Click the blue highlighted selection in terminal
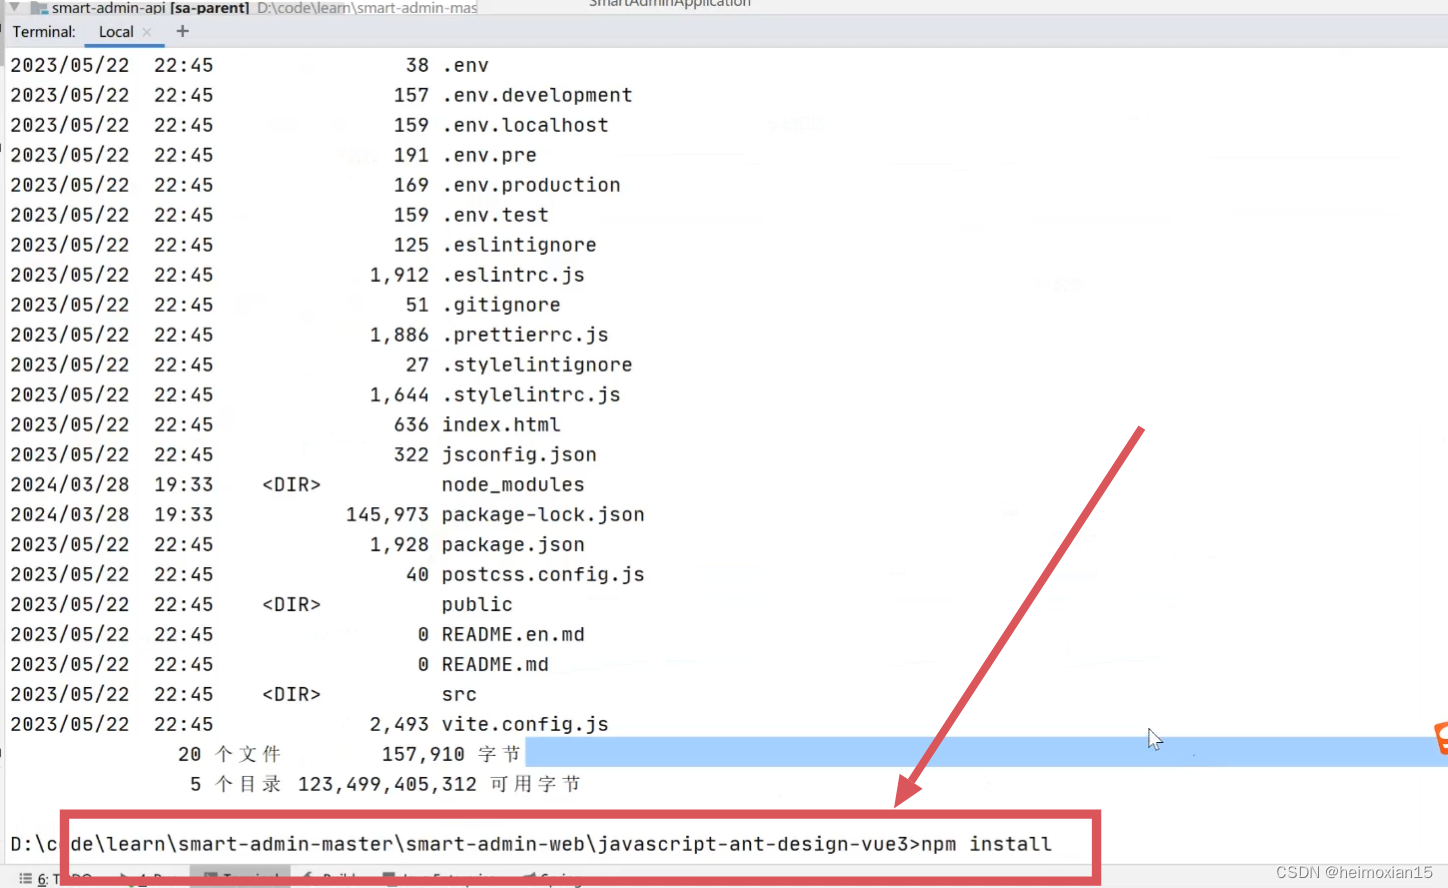Viewport: 1448px width, 888px height. (x=980, y=752)
